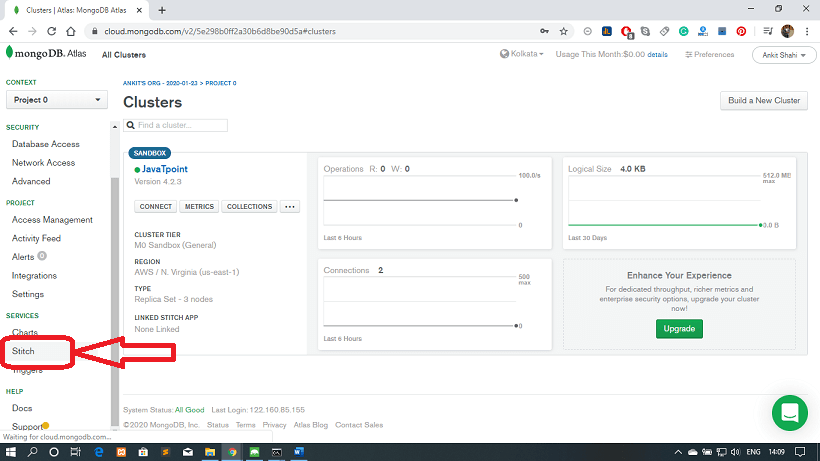
Task: Click All Good system status link
Action: pos(189,410)
